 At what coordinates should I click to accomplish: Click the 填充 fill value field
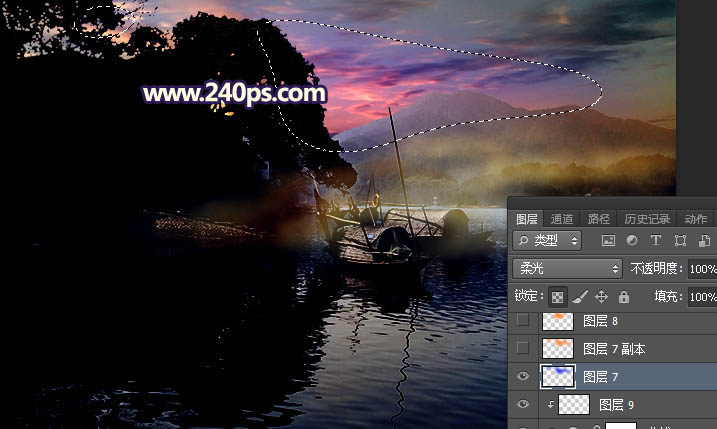point(702,297)
